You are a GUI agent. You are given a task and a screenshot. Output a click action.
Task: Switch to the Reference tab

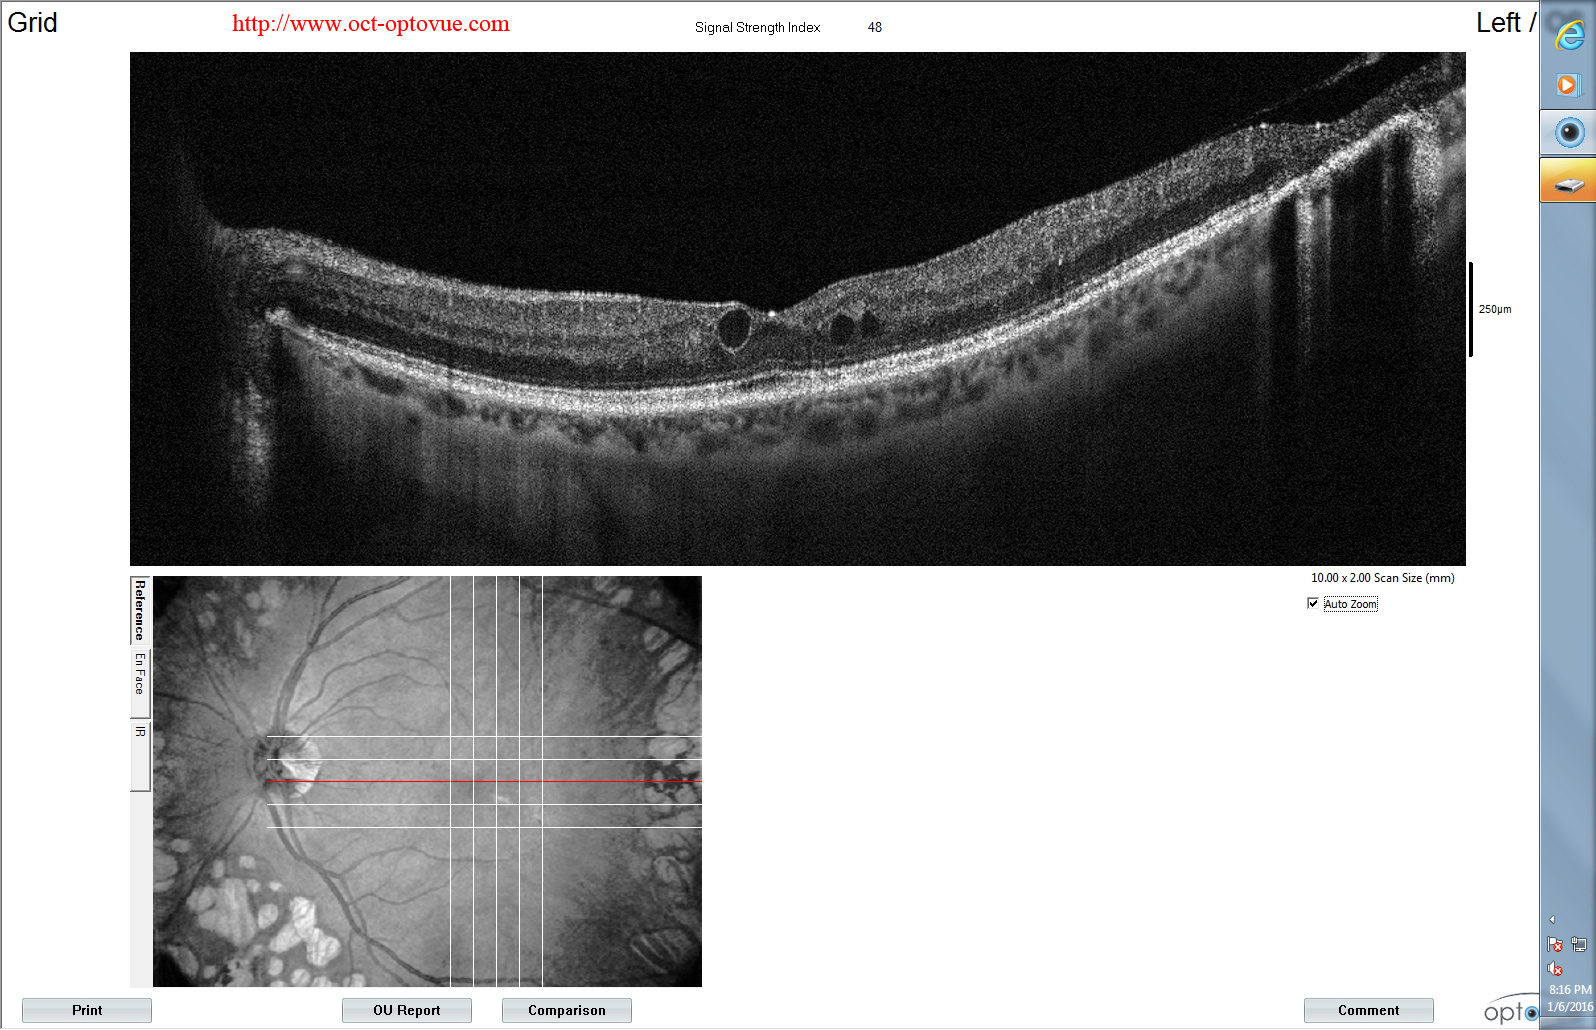pyautogui.click(x=140, y=610)
